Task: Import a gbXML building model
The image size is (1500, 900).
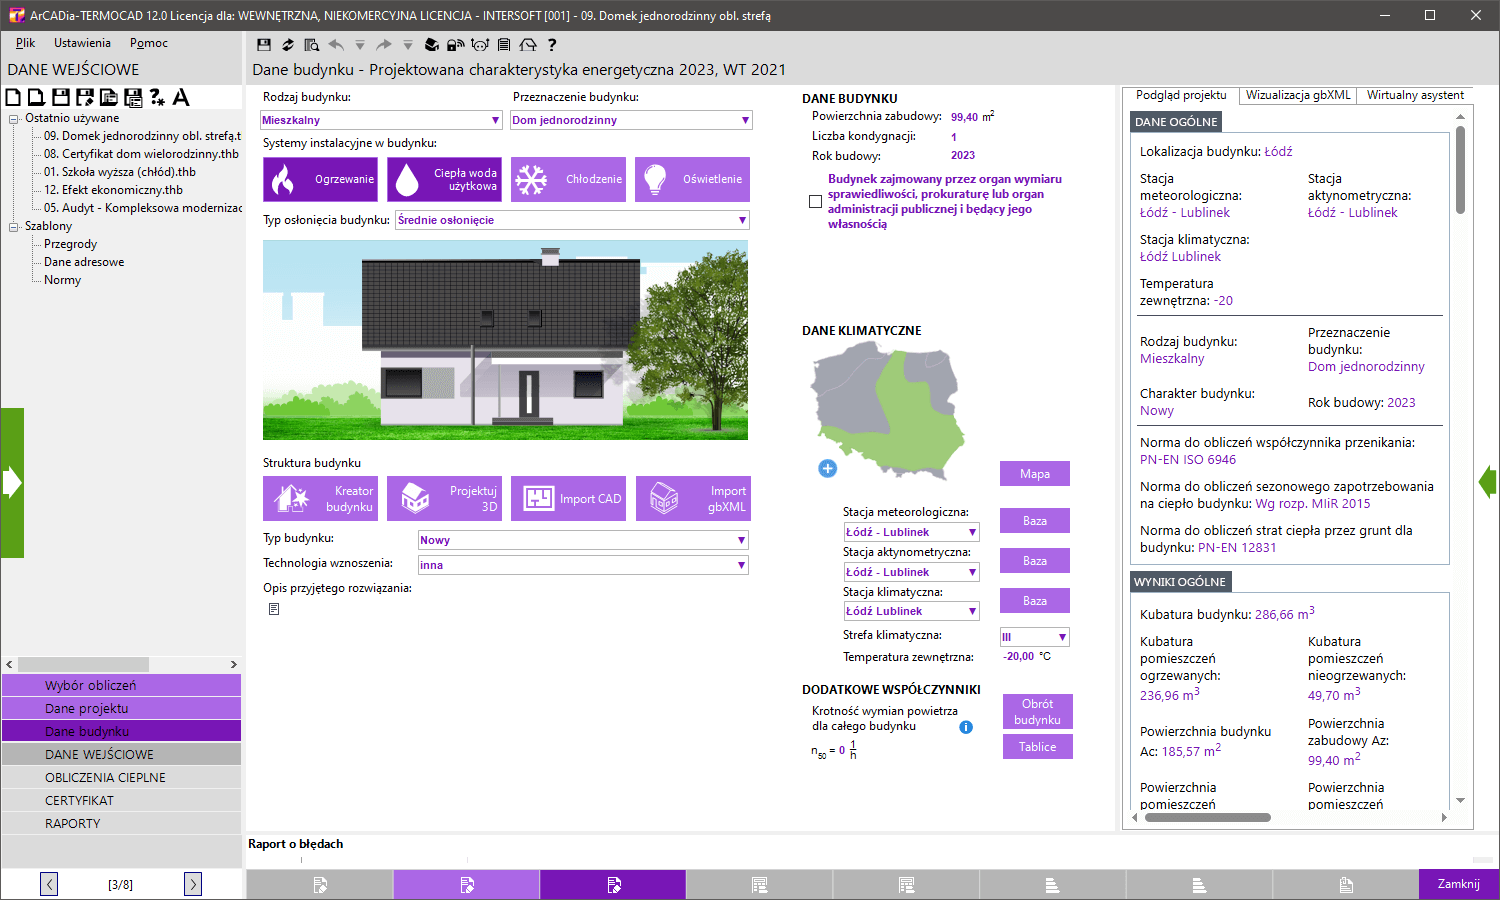Action: pos(692,498)
